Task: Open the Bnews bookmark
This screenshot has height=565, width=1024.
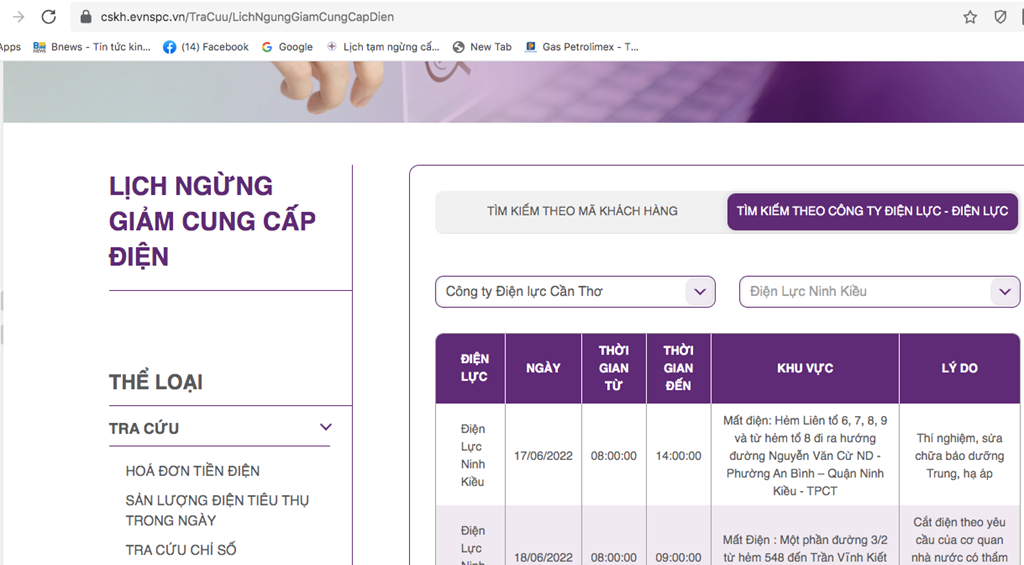Action: click(x=92, y=47)
